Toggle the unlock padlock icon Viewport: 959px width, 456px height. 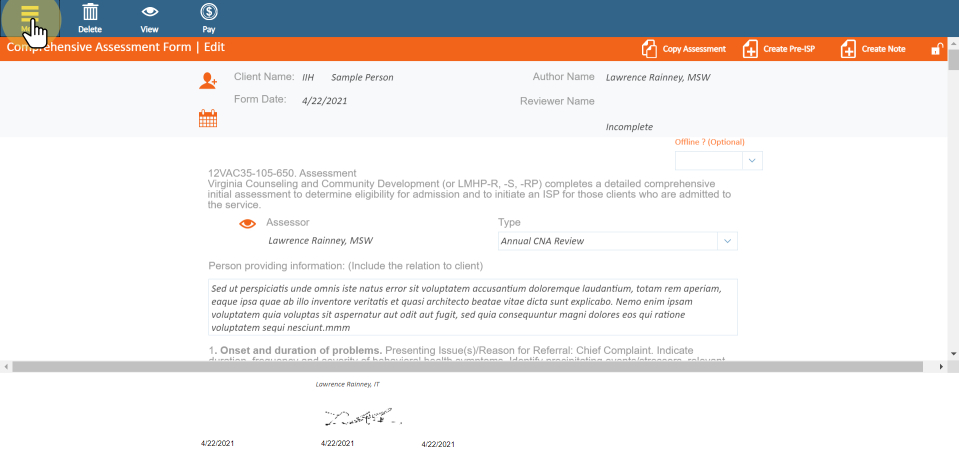pyautogui.click(x=936, y=49)
